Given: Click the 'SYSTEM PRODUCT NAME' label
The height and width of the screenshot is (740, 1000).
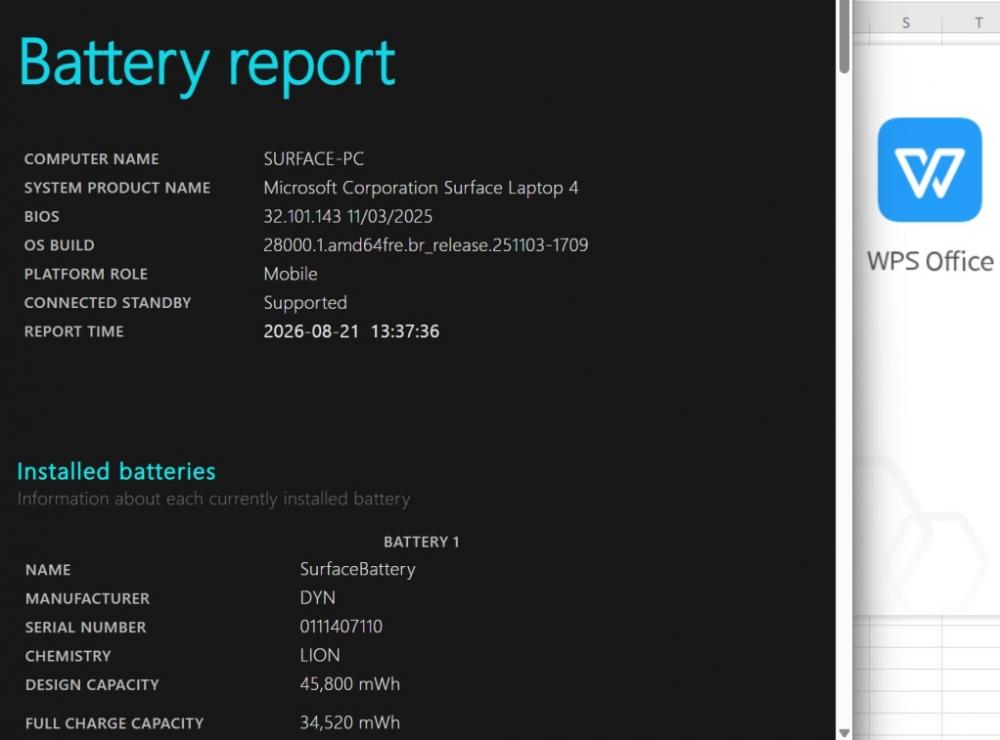Looking at the screenshot, I should (117, 188).
